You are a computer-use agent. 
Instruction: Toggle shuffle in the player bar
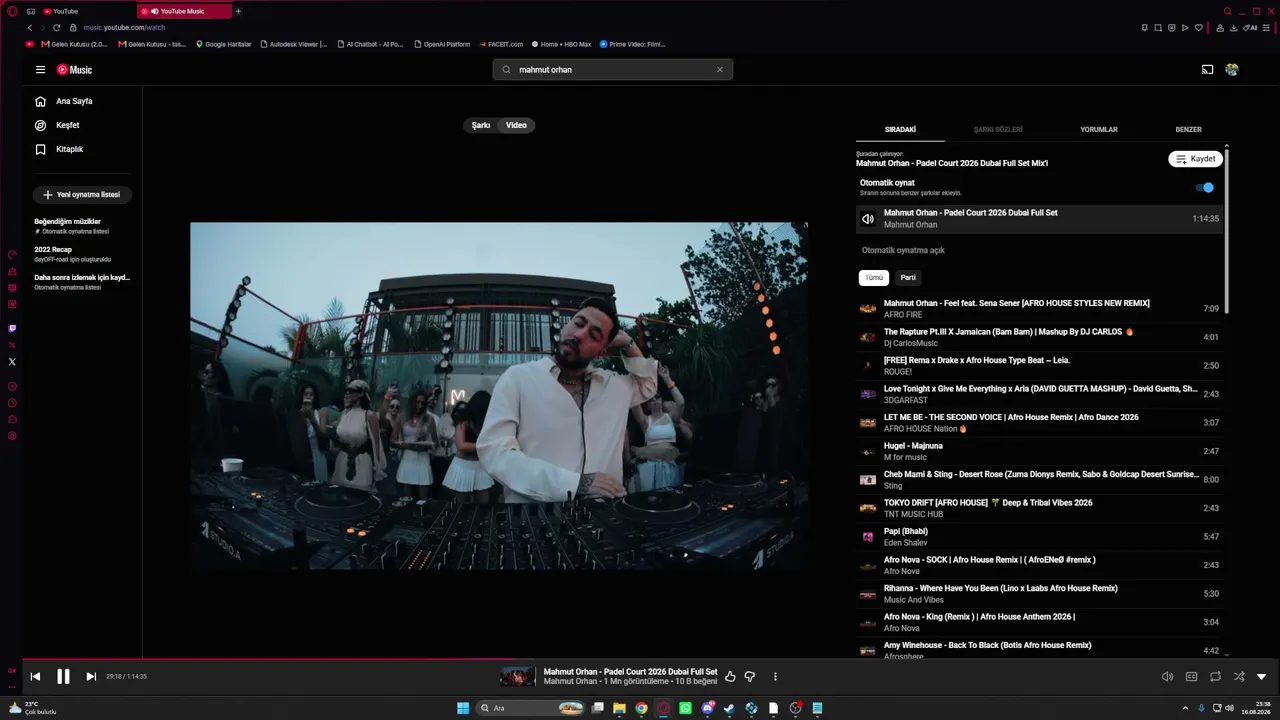1239,677
